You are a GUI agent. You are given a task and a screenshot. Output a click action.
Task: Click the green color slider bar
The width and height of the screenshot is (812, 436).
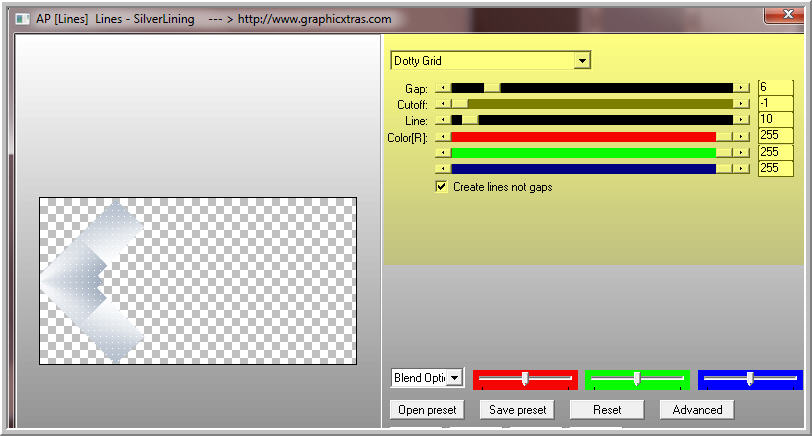click(592, 153)
